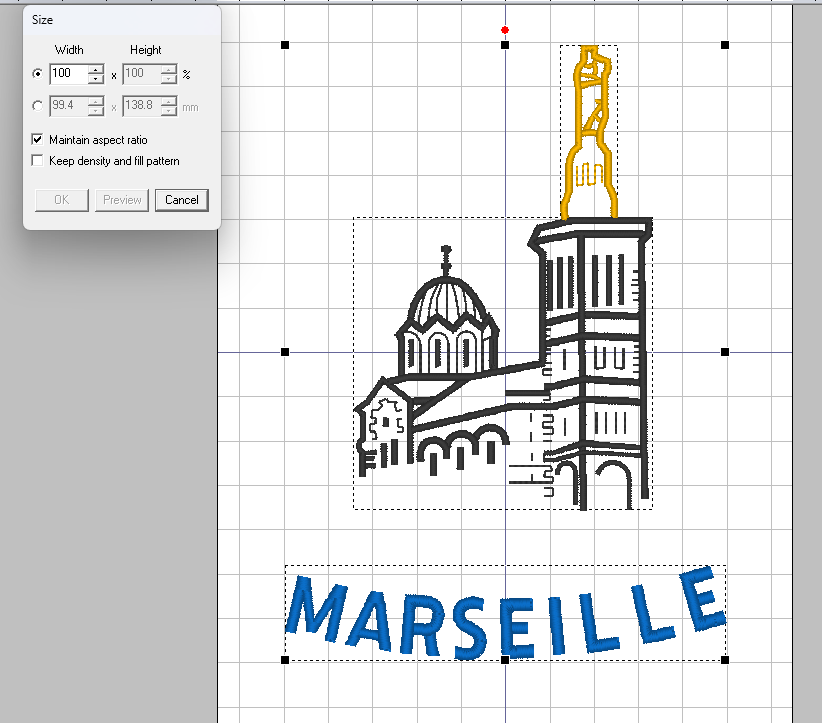This screenshot has height=723, width=822.
Task: Click the Height column label
Action: pos(146,50)
